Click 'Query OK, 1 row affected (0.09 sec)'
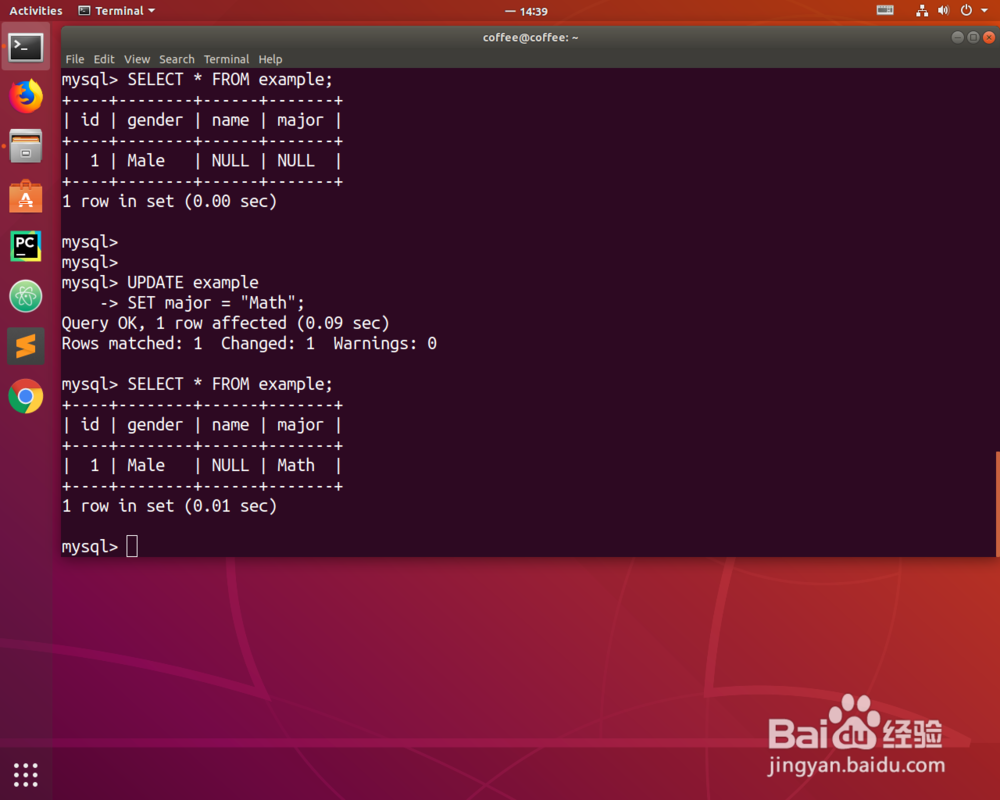The image size is (1000, 800). tap(225, 323)
